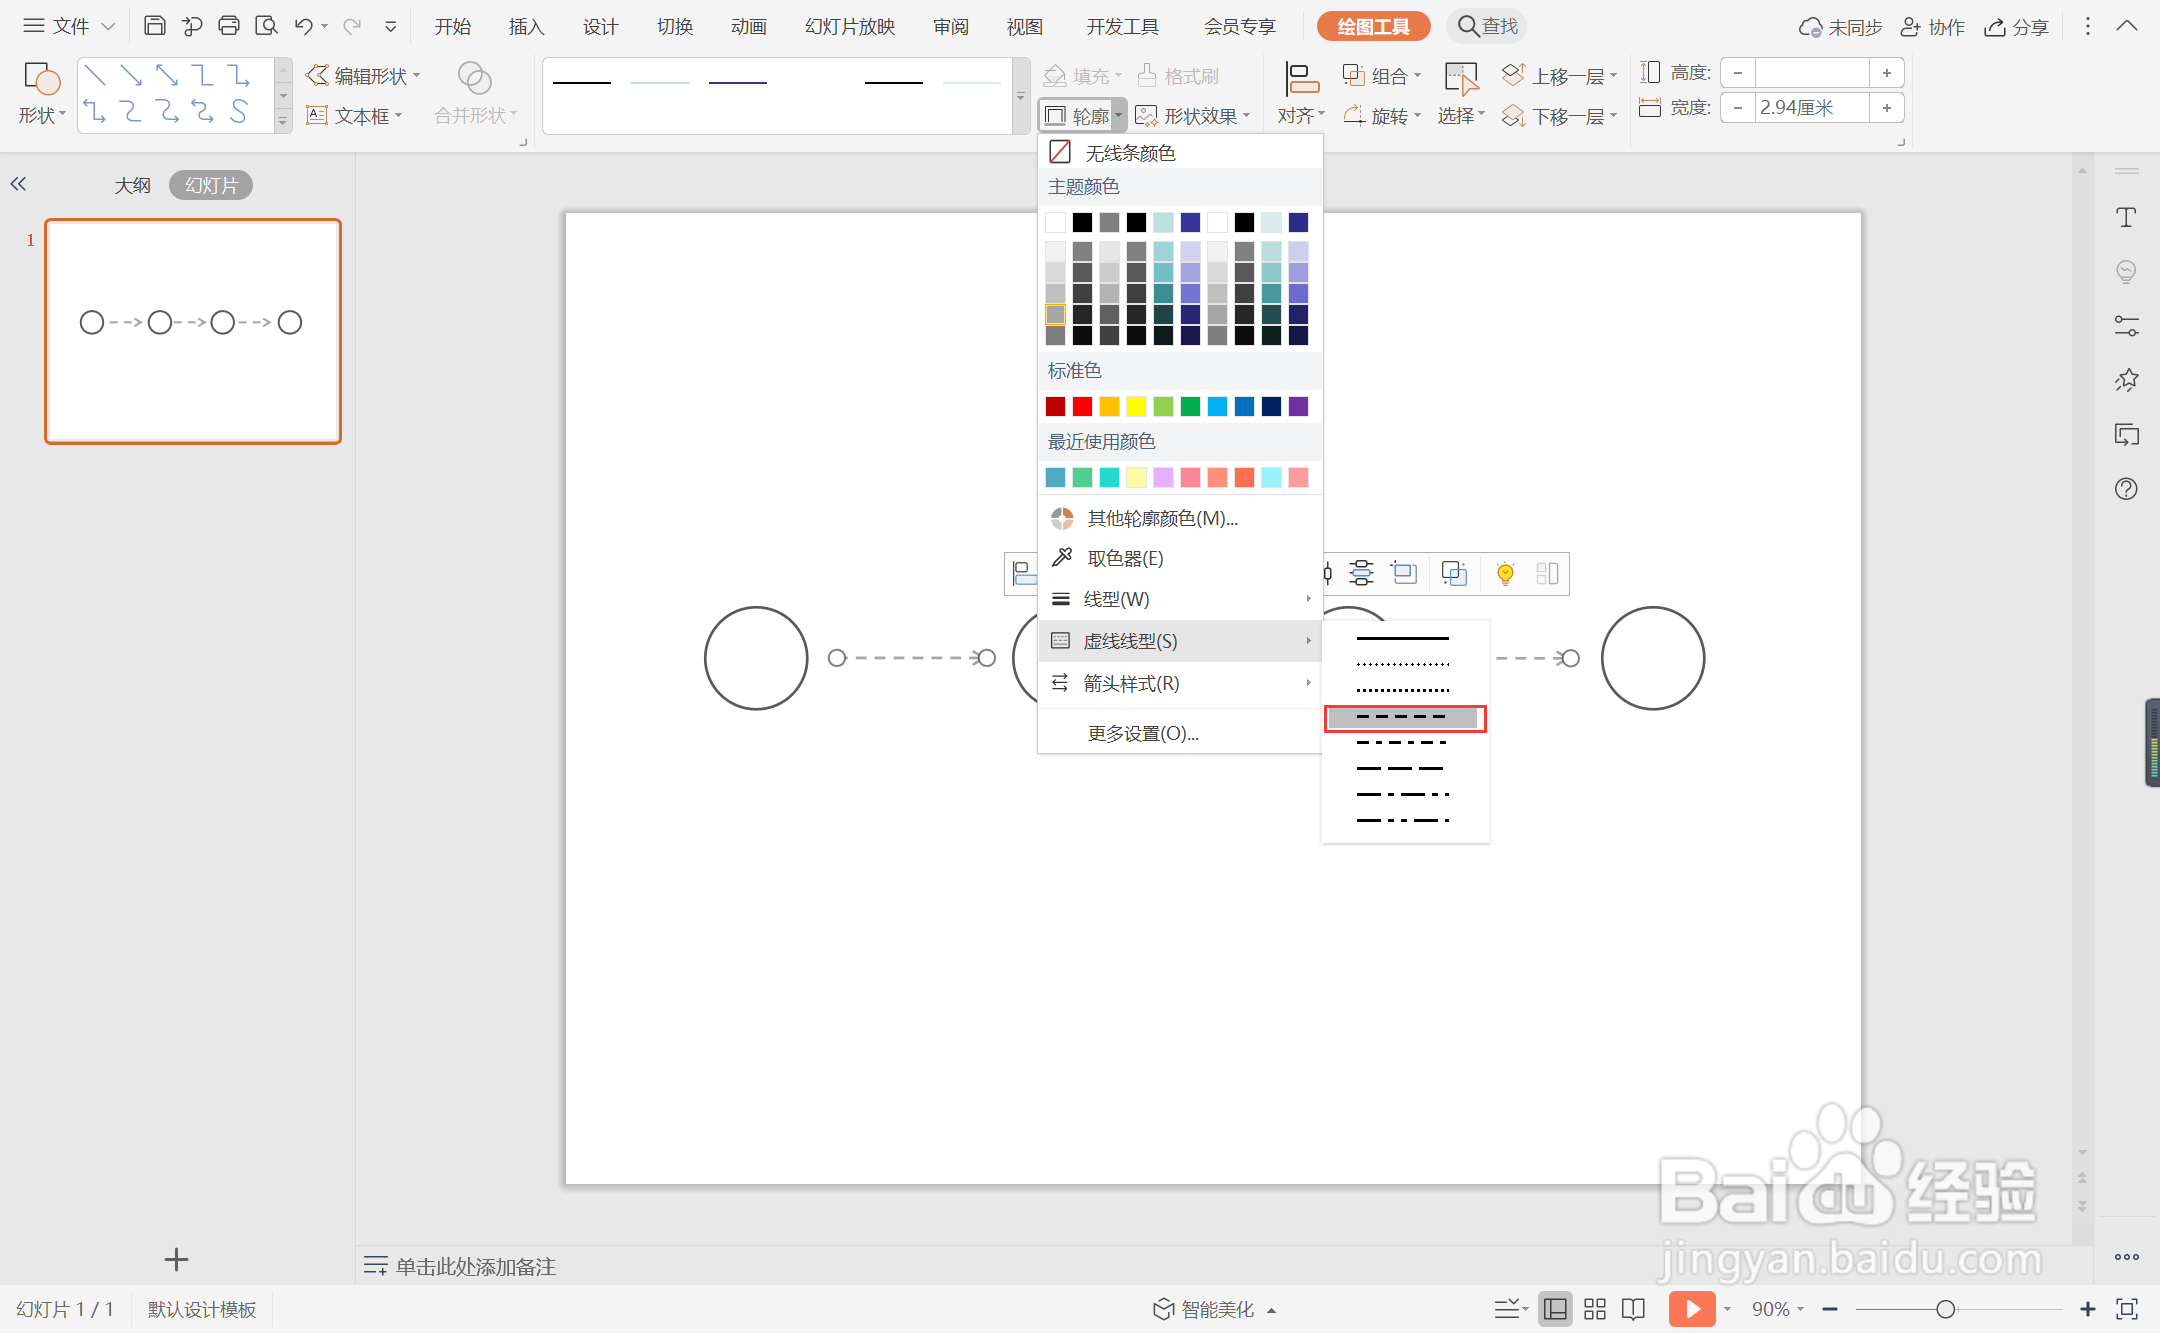Open Other outline colors (其他轮廓颜色) dialog
This screenshot has width=2160, height=1333.
[x=1161, y=518]
